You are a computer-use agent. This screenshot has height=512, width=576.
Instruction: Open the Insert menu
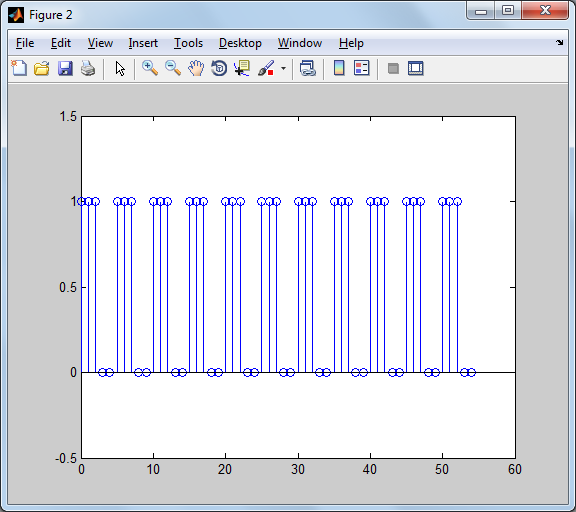click(x=143, y=43)
